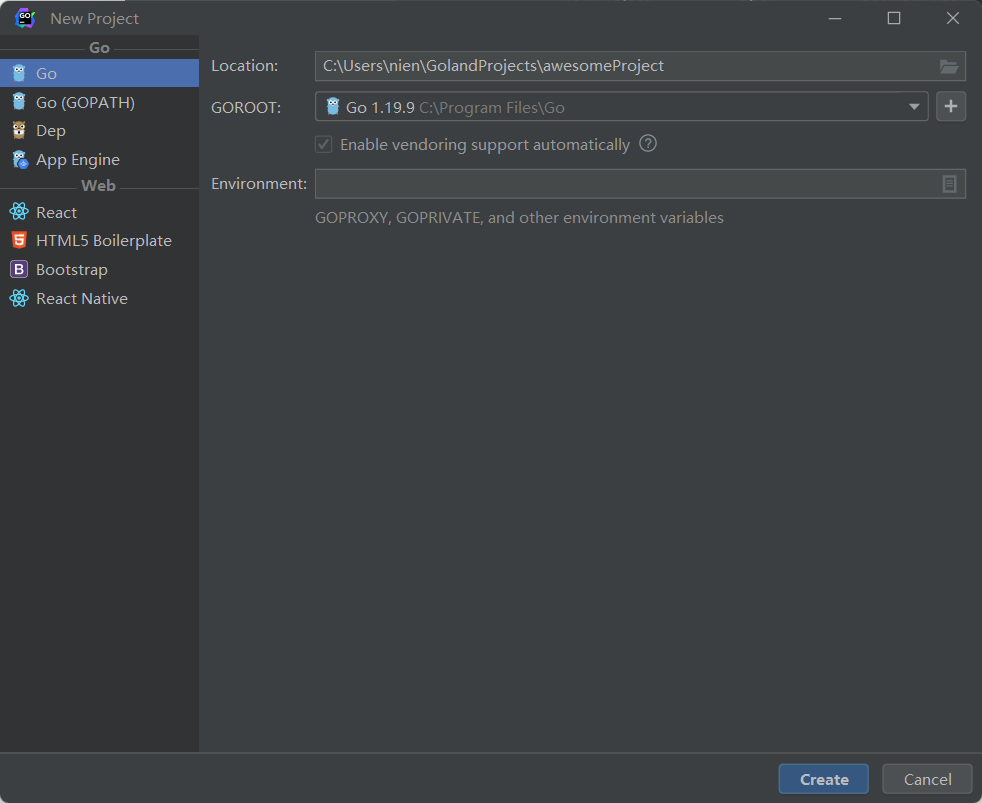This screenshot has height=803, width=982.
Task: Click the Location path field
Action: (x=640, y=66)
